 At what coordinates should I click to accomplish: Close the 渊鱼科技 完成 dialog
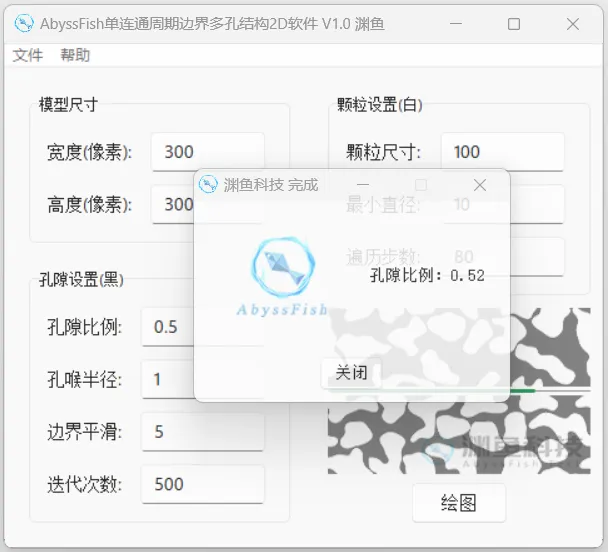click(x=480, y=185)
